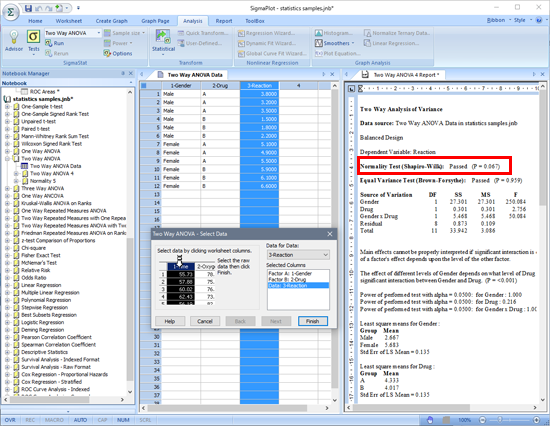550x426 pixels.
Task: Open Sample size menu
Action: 125,33
